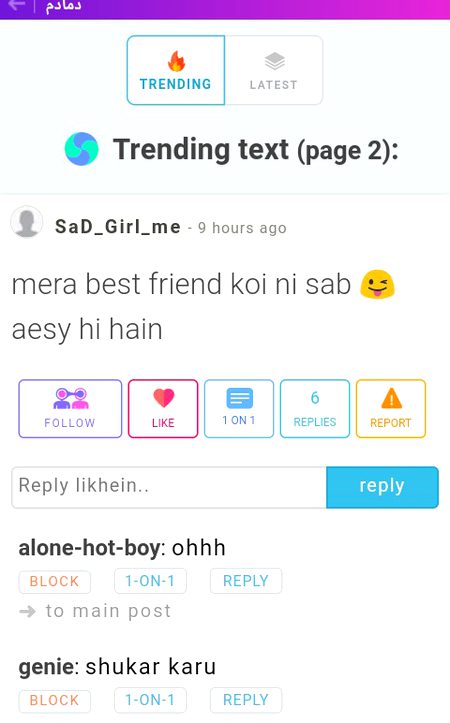Reply to genie's comment

[x=246, y=700]
